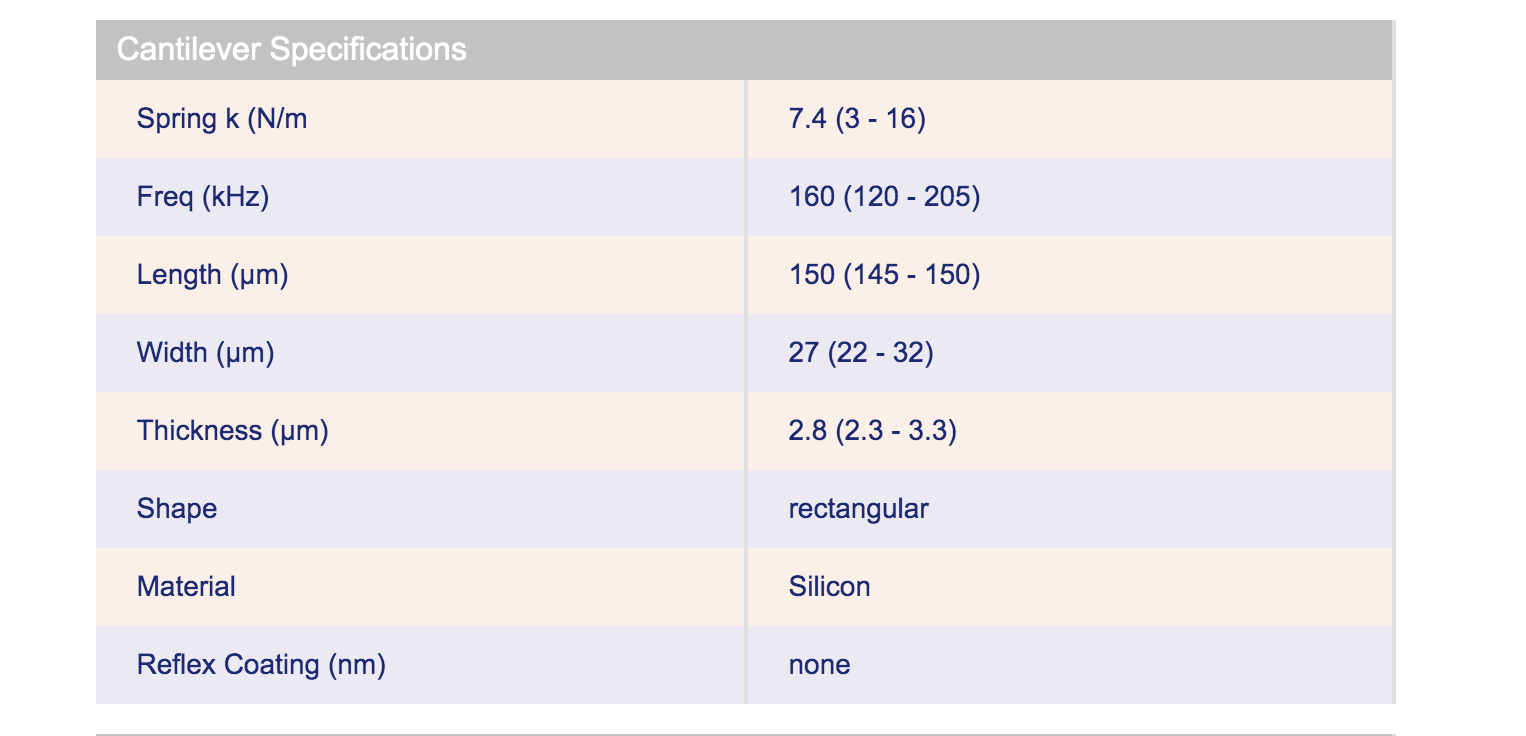Click the 27 (22 - 32) width value
Viewport: 1526px width, 736px height.
pos(860,353)
